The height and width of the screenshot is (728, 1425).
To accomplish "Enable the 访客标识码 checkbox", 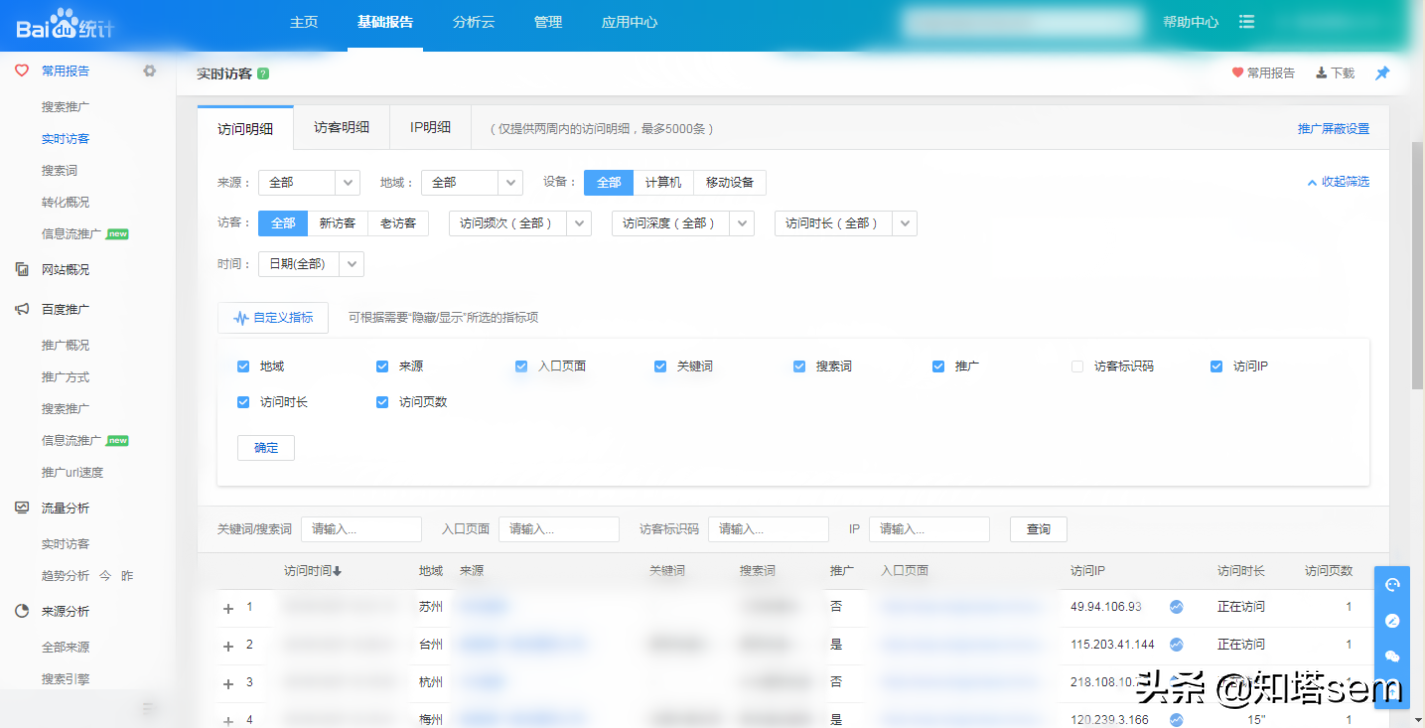I will 1077,367.
